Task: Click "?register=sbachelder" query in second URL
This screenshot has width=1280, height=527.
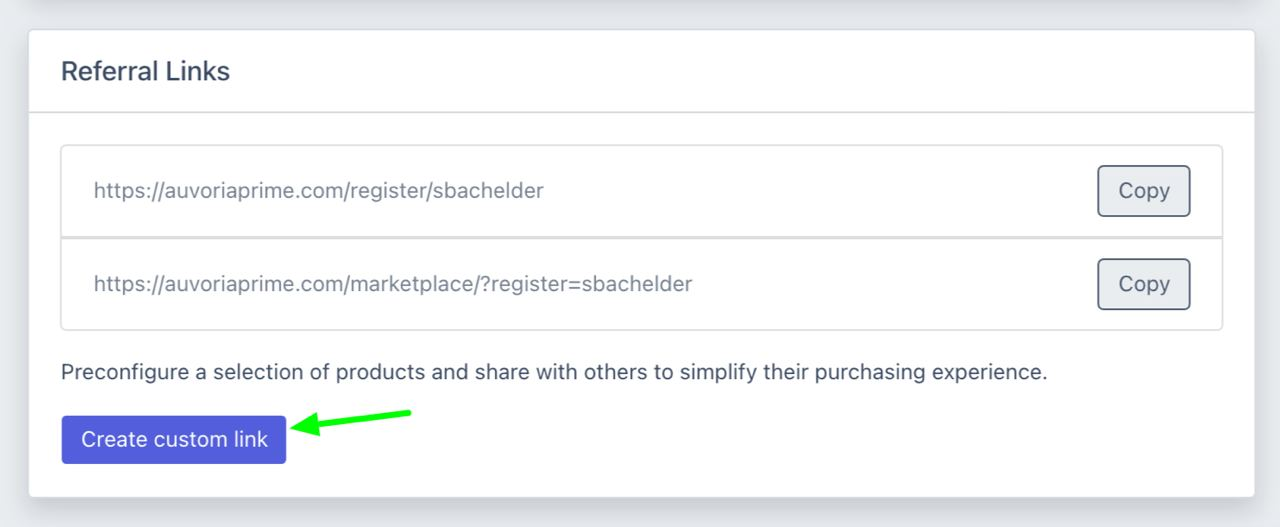Action: pyautogui.click(x=586, y=284)
